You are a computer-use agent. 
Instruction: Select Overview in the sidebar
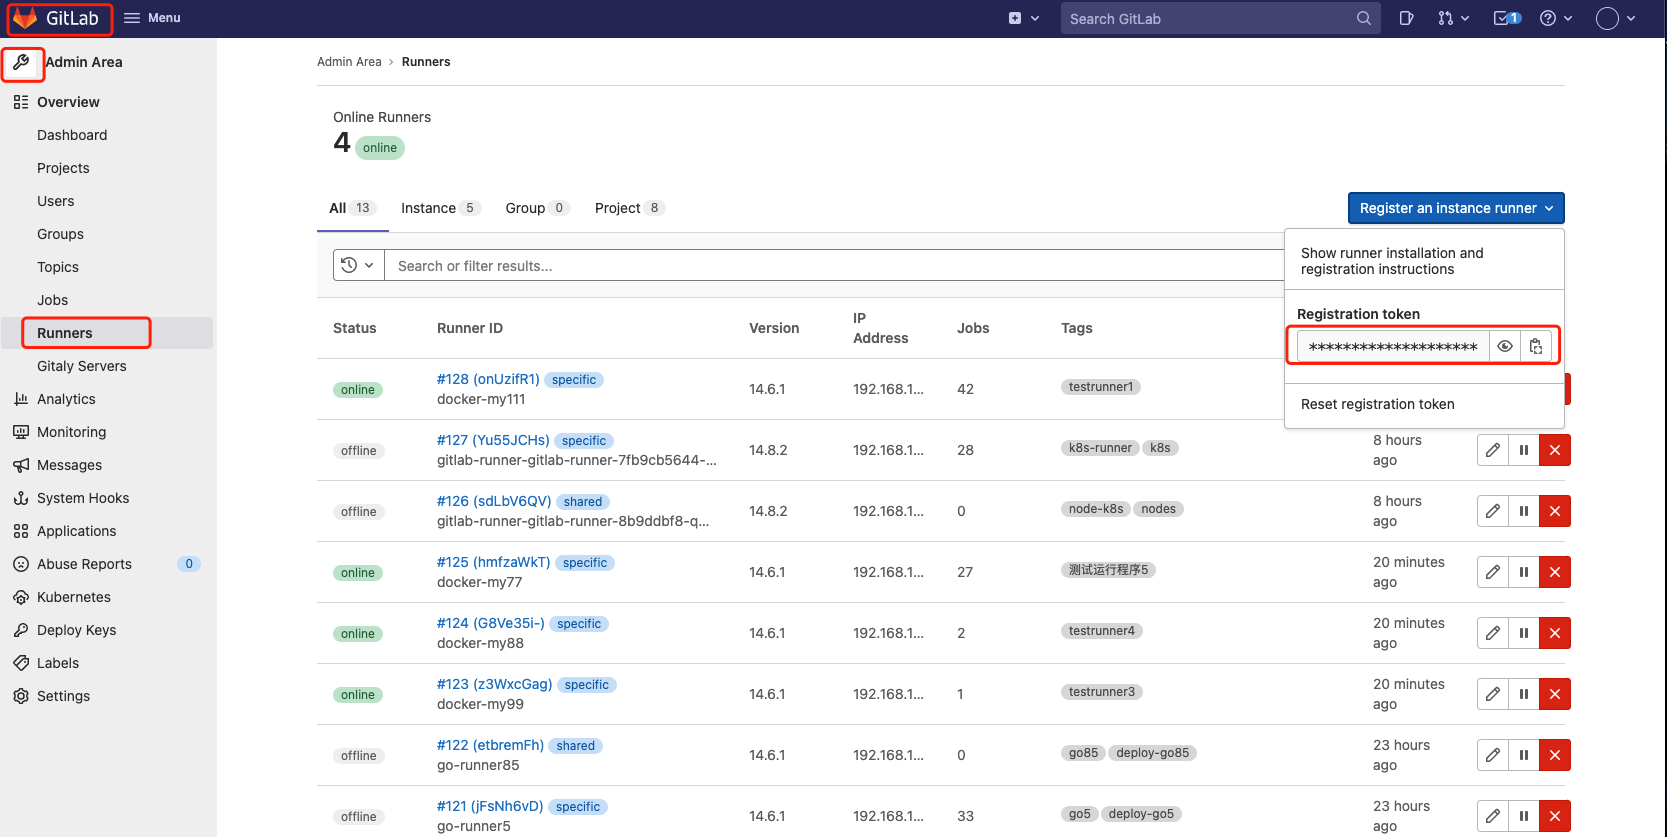click(x=68, y=102)
